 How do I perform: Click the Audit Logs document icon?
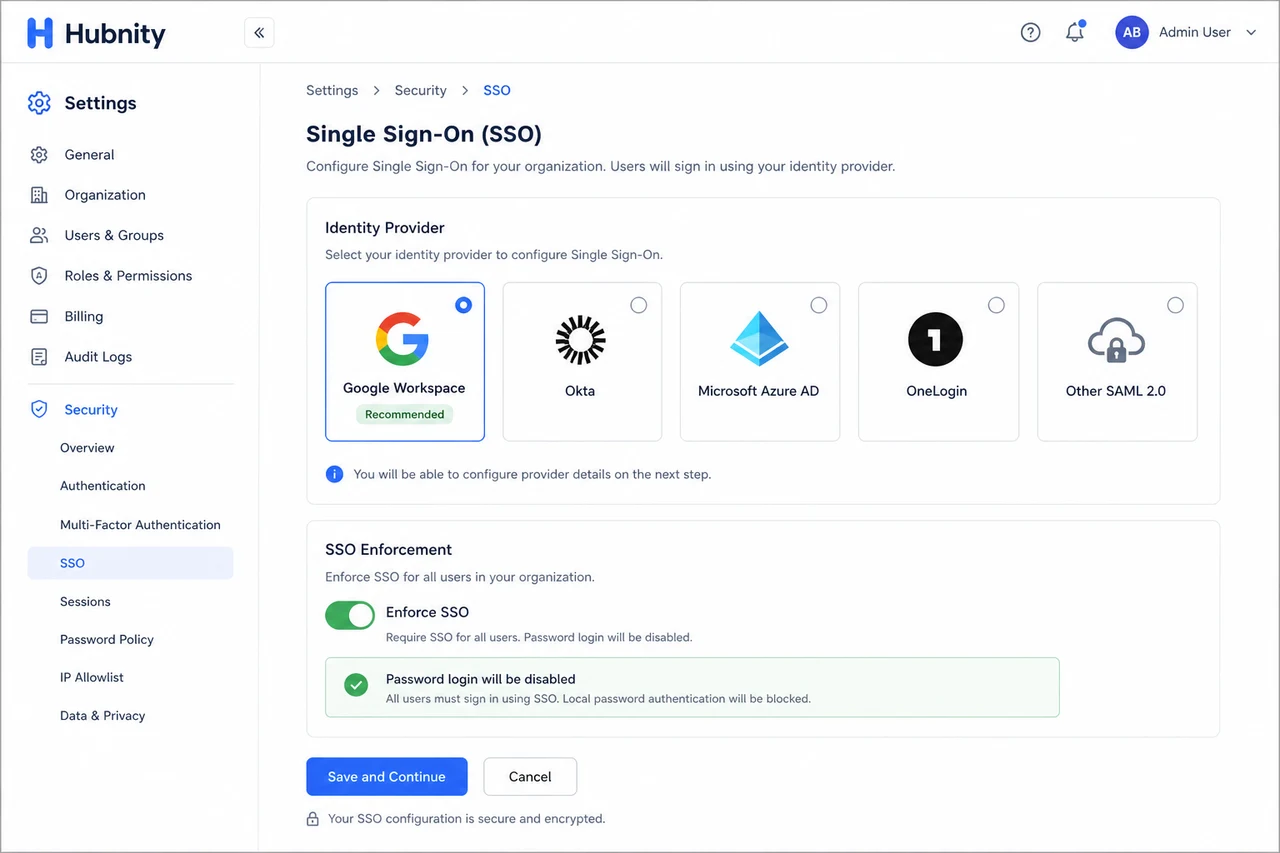(39, 357)
